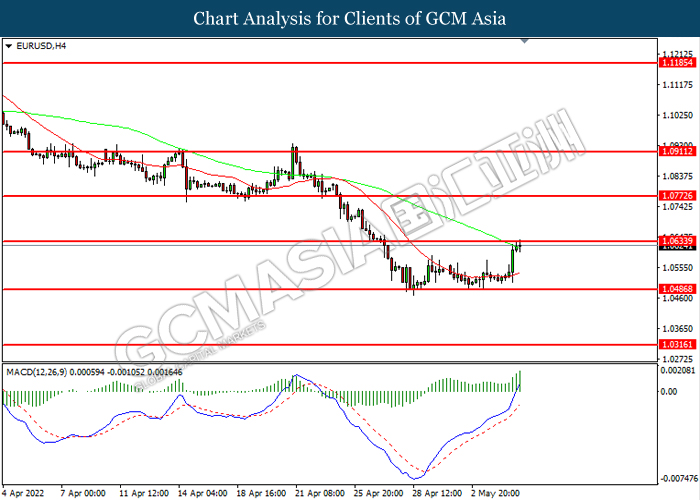Screen dimensions: 700x500
Task: Click the 2 May 20:00 time label
Action: (x=495, y=493)
